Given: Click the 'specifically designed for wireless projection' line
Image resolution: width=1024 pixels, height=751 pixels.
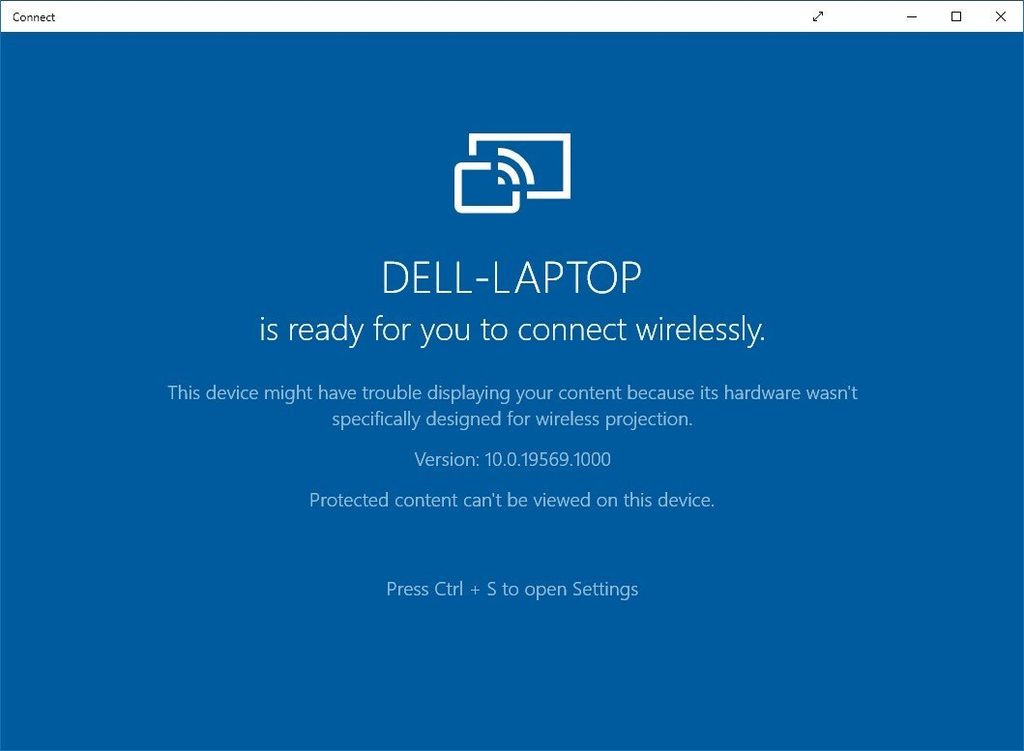Looking at the screenshot, I should [x=512, y=419].
